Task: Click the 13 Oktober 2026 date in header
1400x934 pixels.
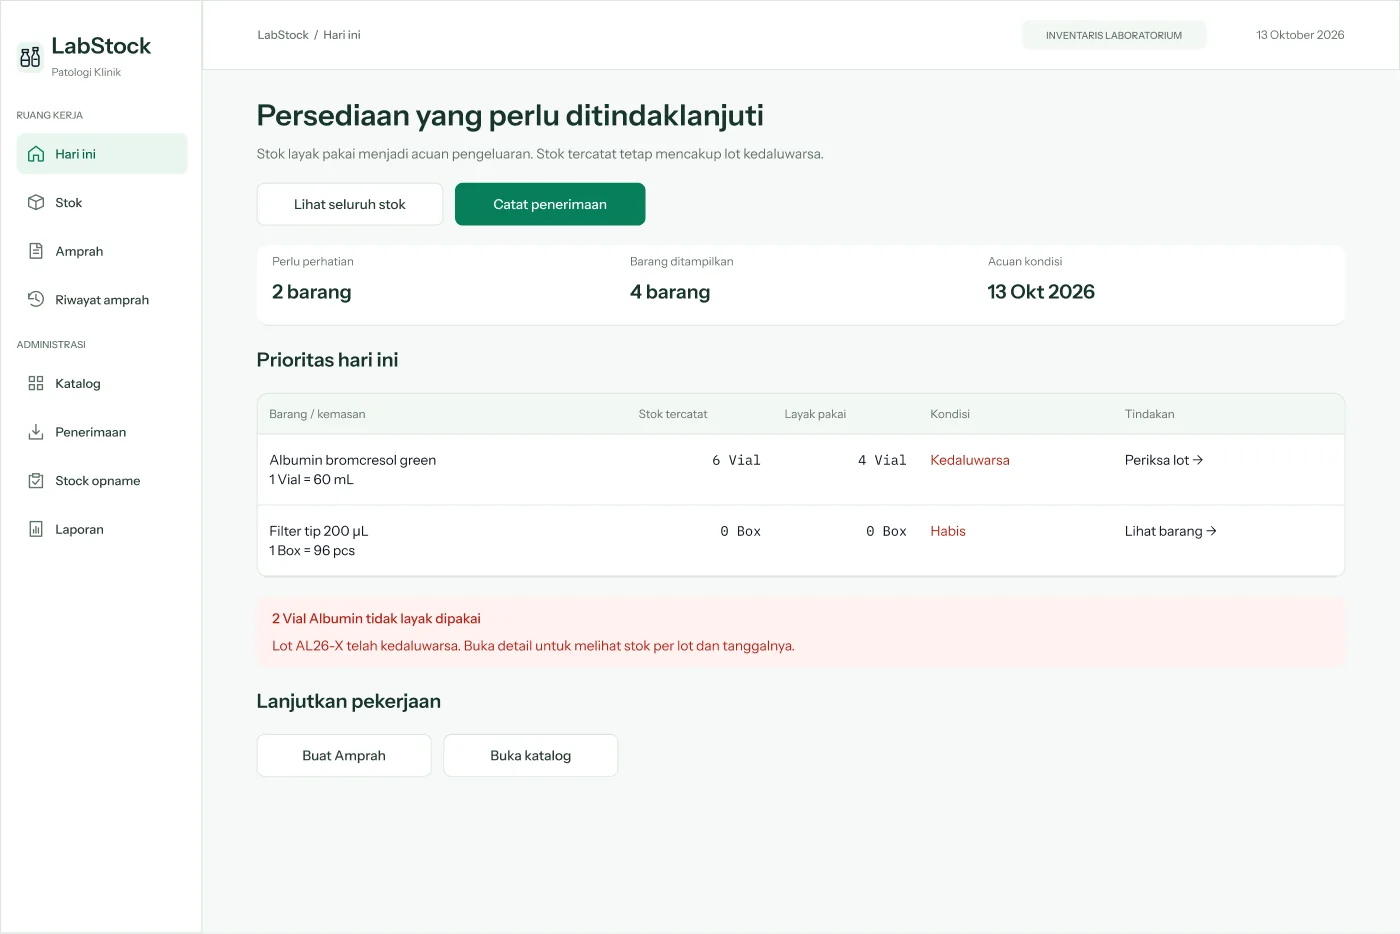Action: [x=1300, y=35]
